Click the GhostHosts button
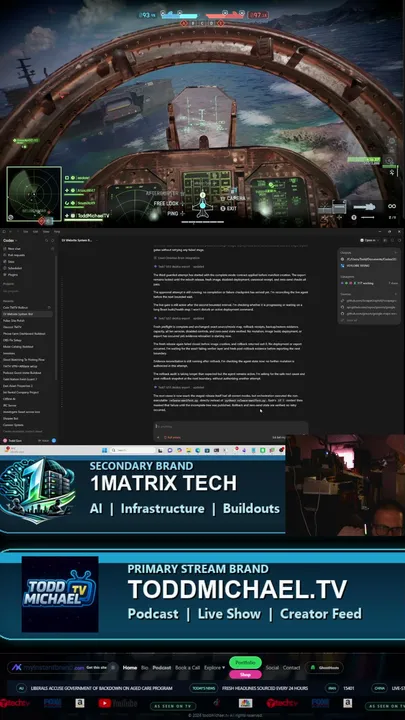The image size is (405, 720). 324,668
